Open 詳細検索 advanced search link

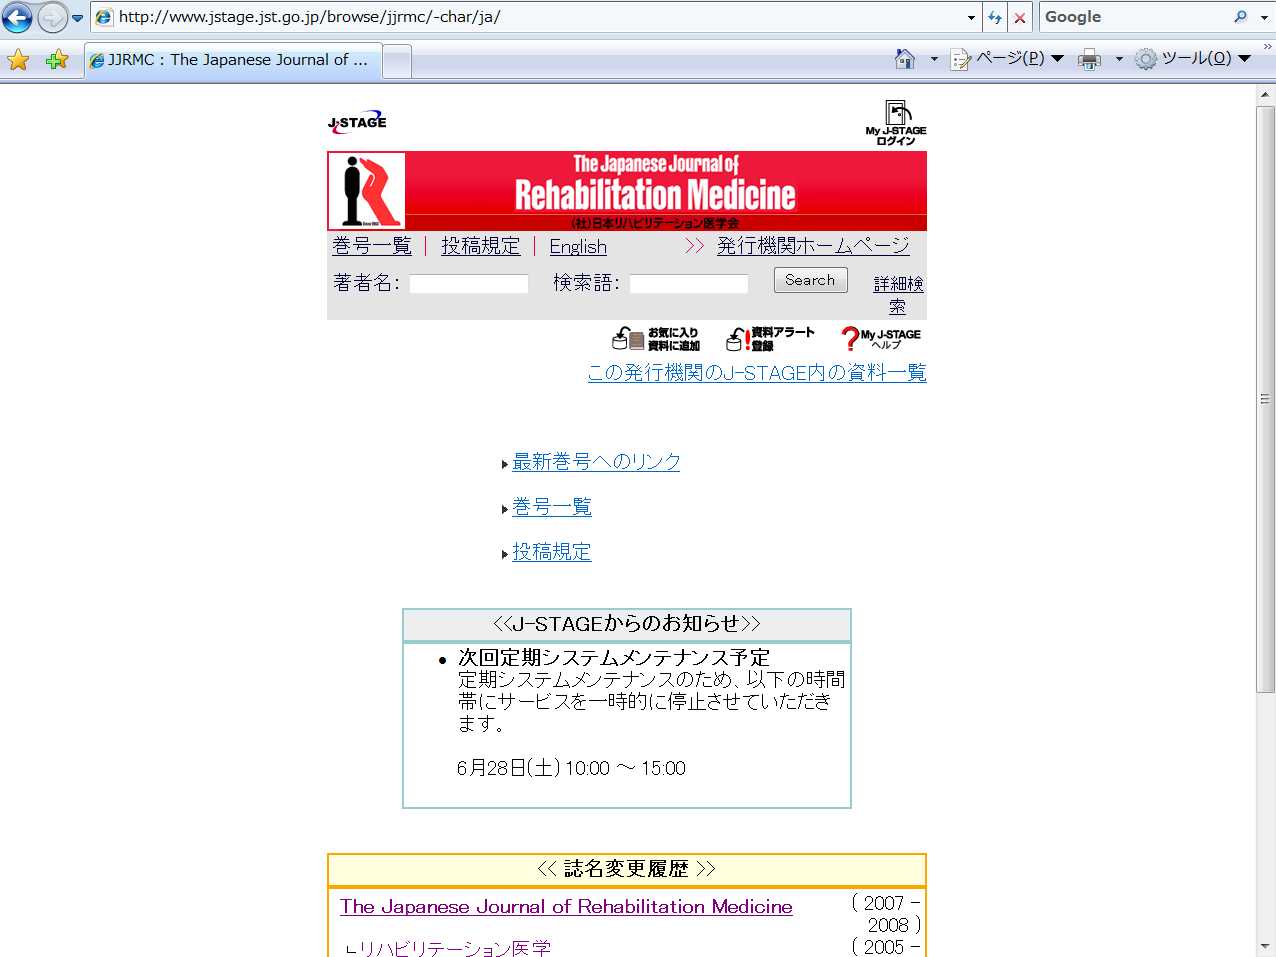pos(898,295)
